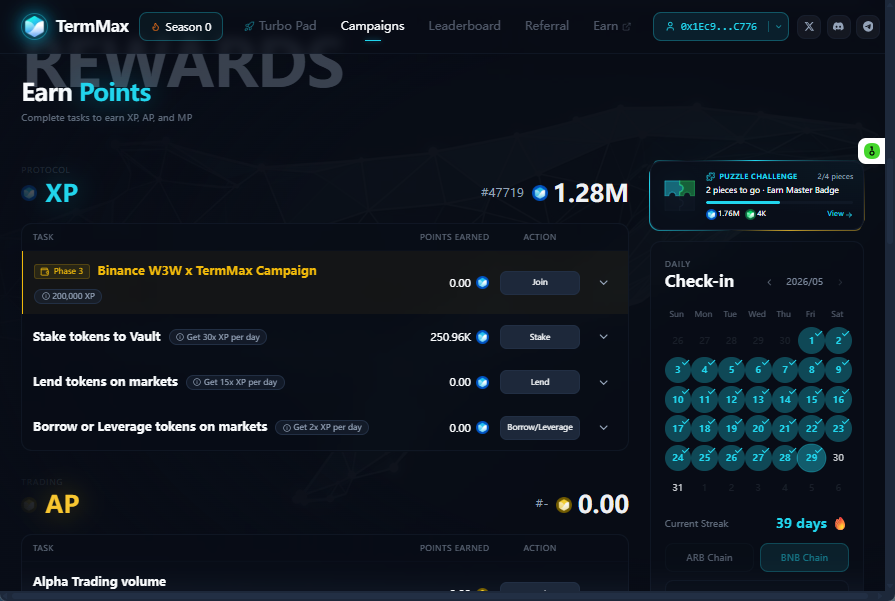The width and height of the screenshot is (895, 601).
Task: Expand the Lend tokens on markets row
Action: pyautogui.click(x=603, y=382)
